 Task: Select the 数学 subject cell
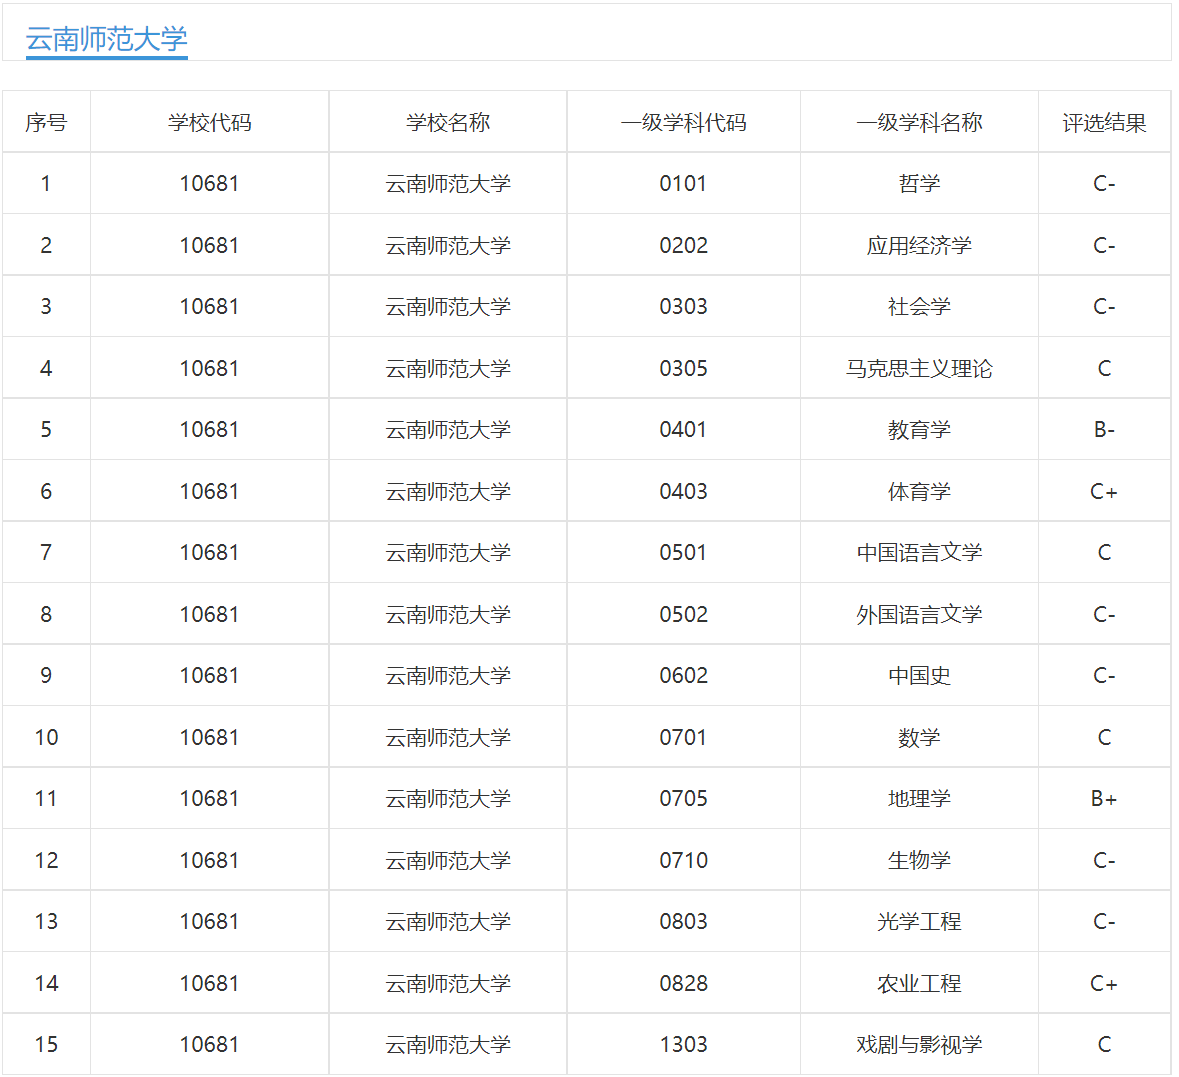pyautogui.click(x=919, y=737)
